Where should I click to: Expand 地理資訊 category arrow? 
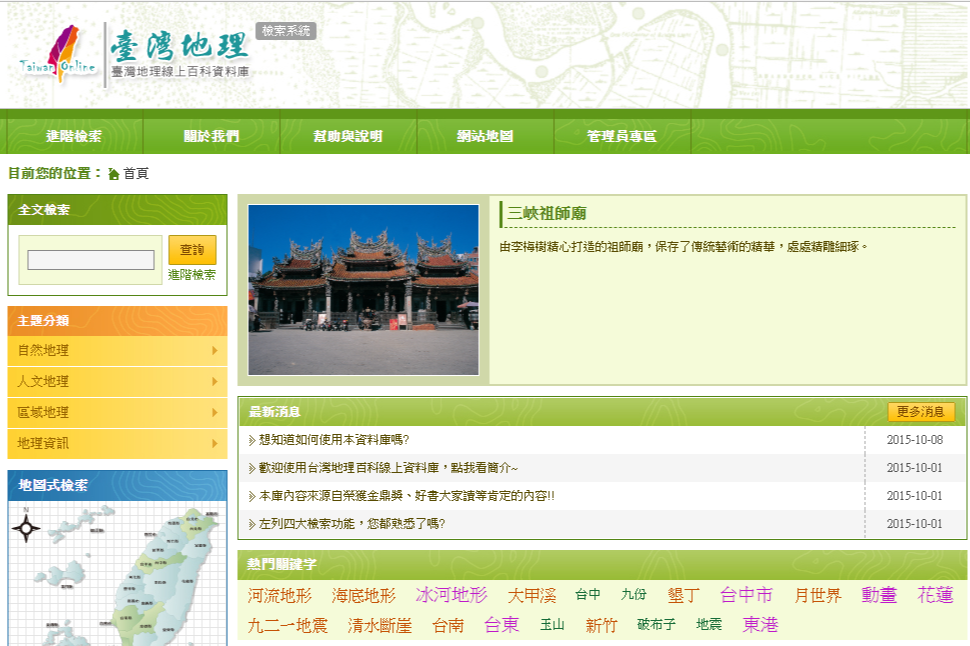[x=215, y=443]
